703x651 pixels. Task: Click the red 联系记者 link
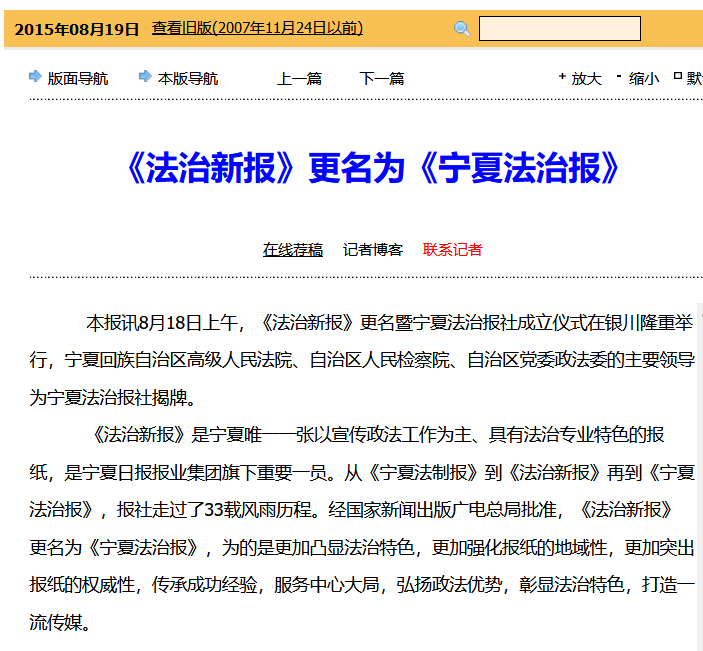[452, 250]
